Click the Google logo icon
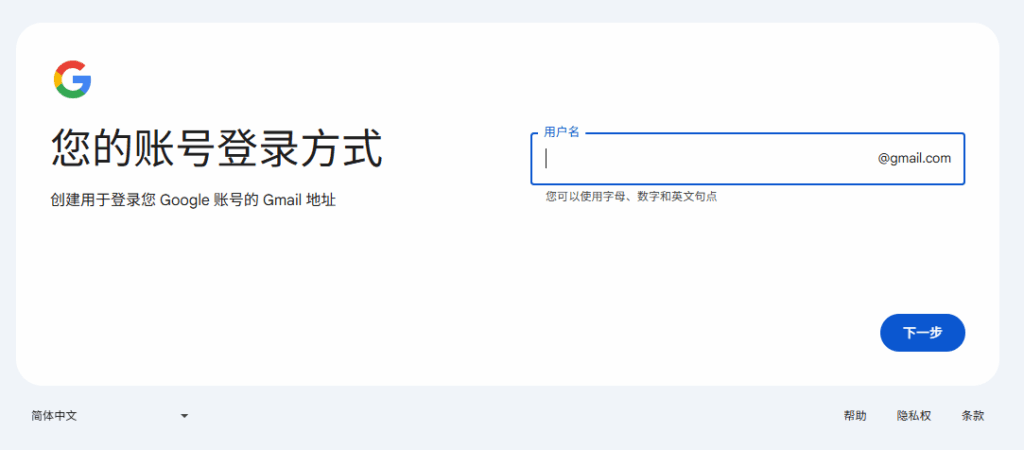This screenshot has width=1024, height=450. (72, 80)
